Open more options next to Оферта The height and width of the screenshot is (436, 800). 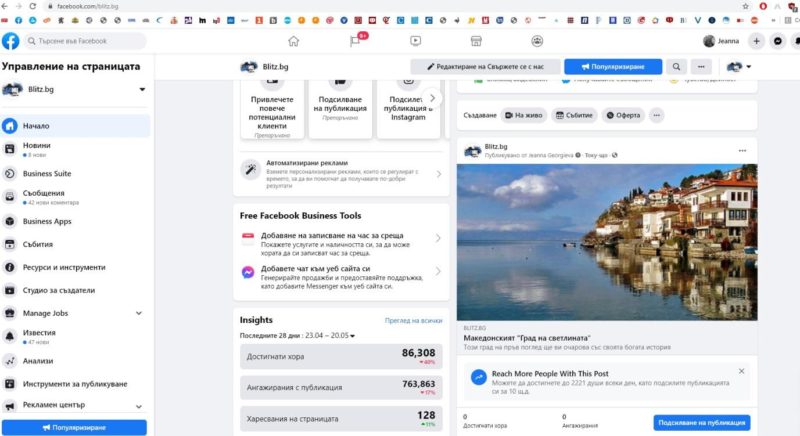click(657, 115)
